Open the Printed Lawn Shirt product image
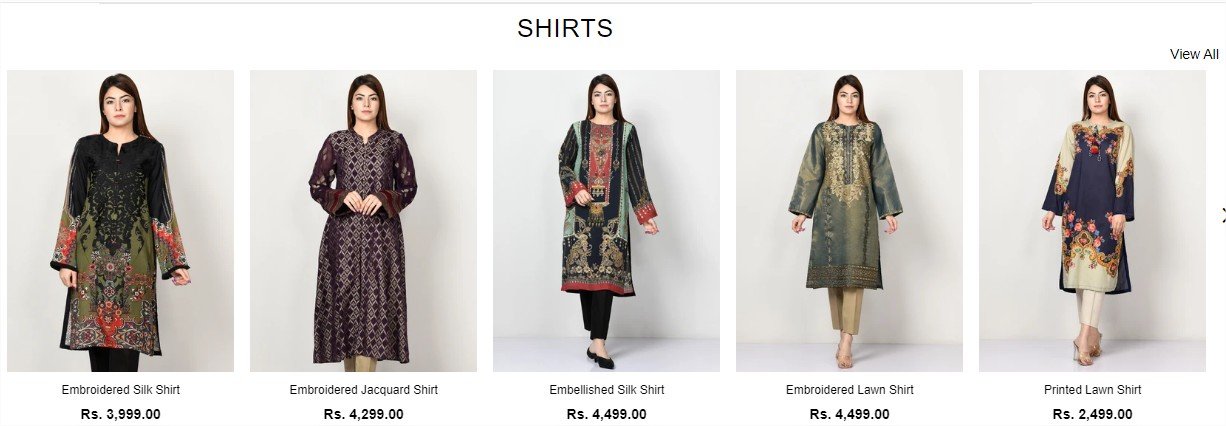 (x=1092, y=221)
